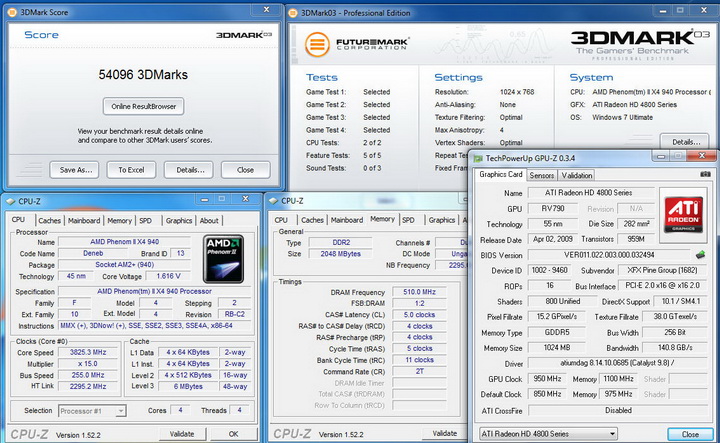
Task: Click Validate in left CPU-Z window
Action: click(x=182, y=434)
